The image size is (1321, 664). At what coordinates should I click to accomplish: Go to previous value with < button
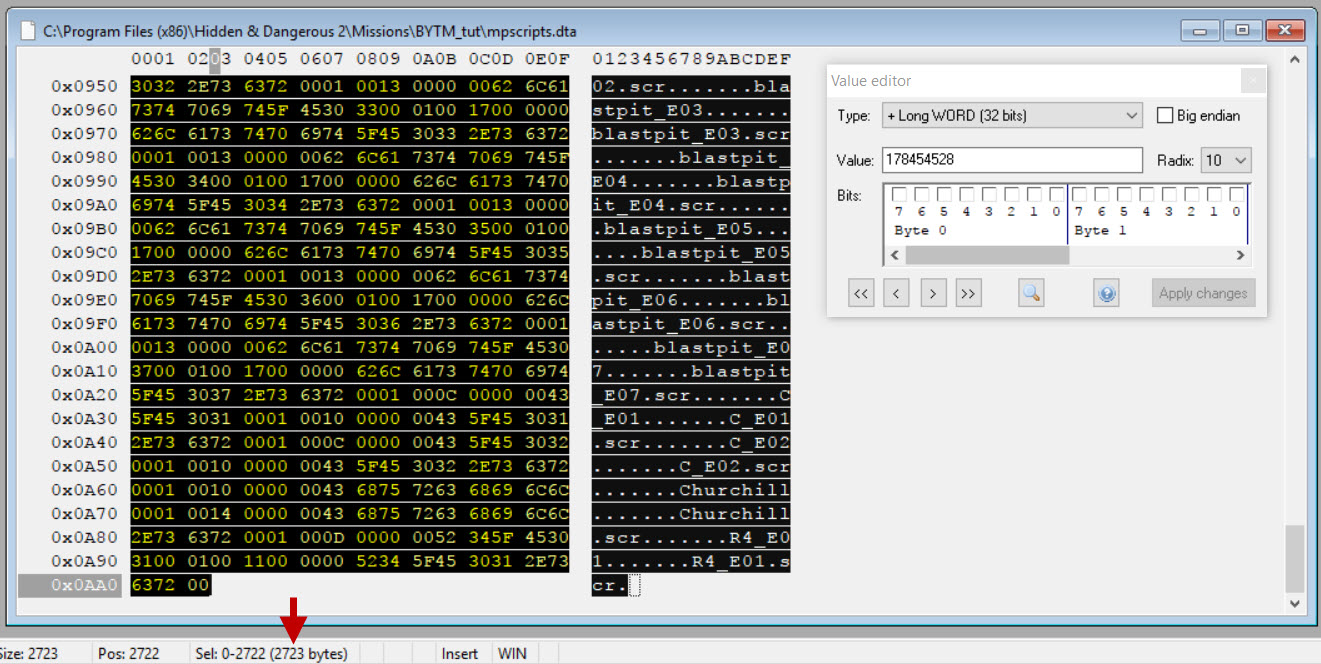coord(897,293)
